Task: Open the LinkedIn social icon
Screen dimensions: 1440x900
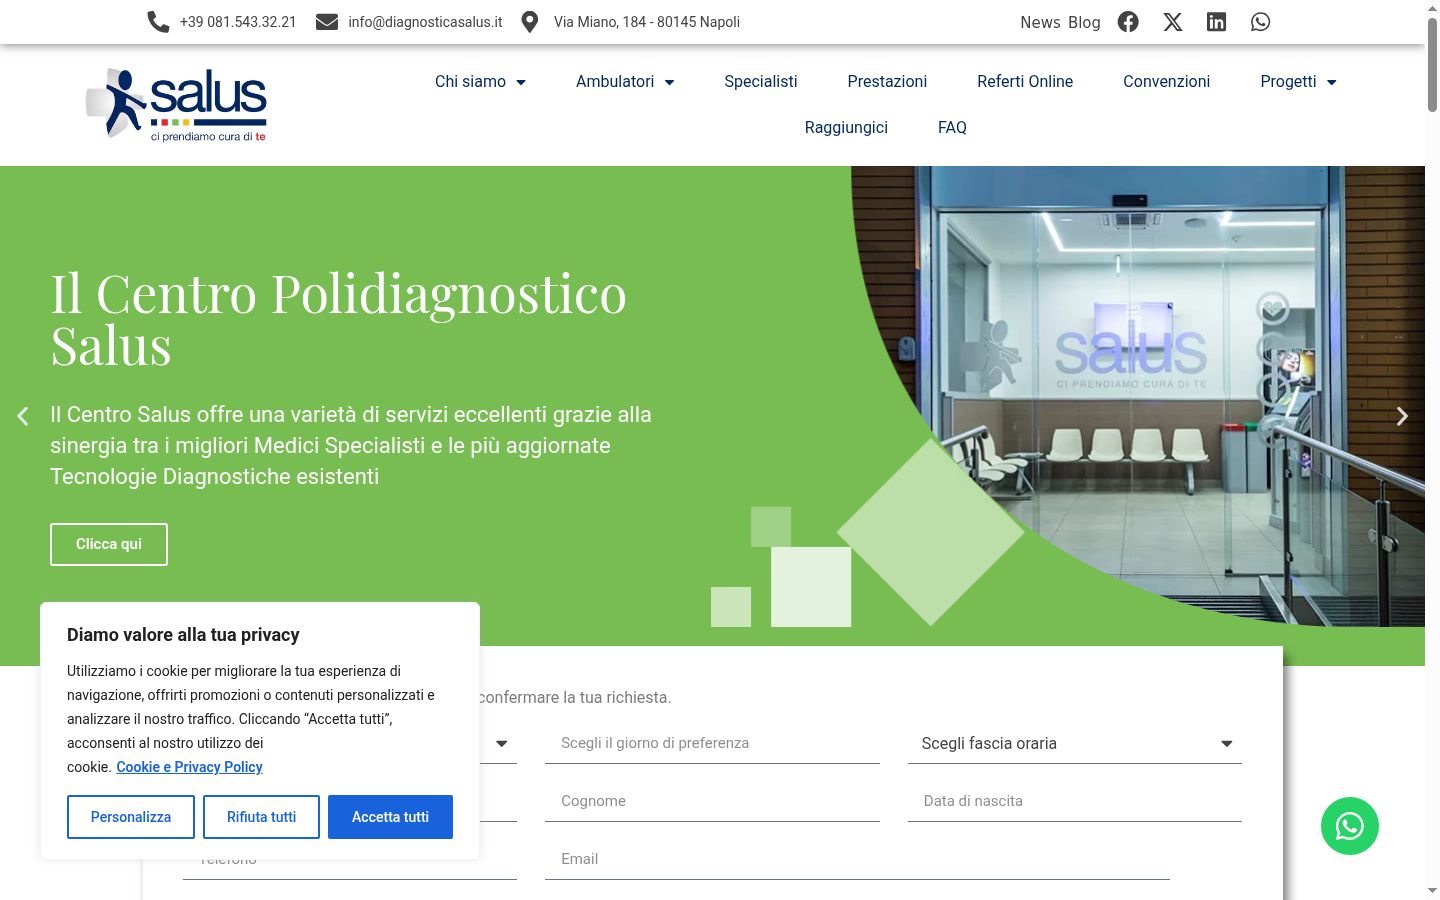Action: pos(1216,22)
